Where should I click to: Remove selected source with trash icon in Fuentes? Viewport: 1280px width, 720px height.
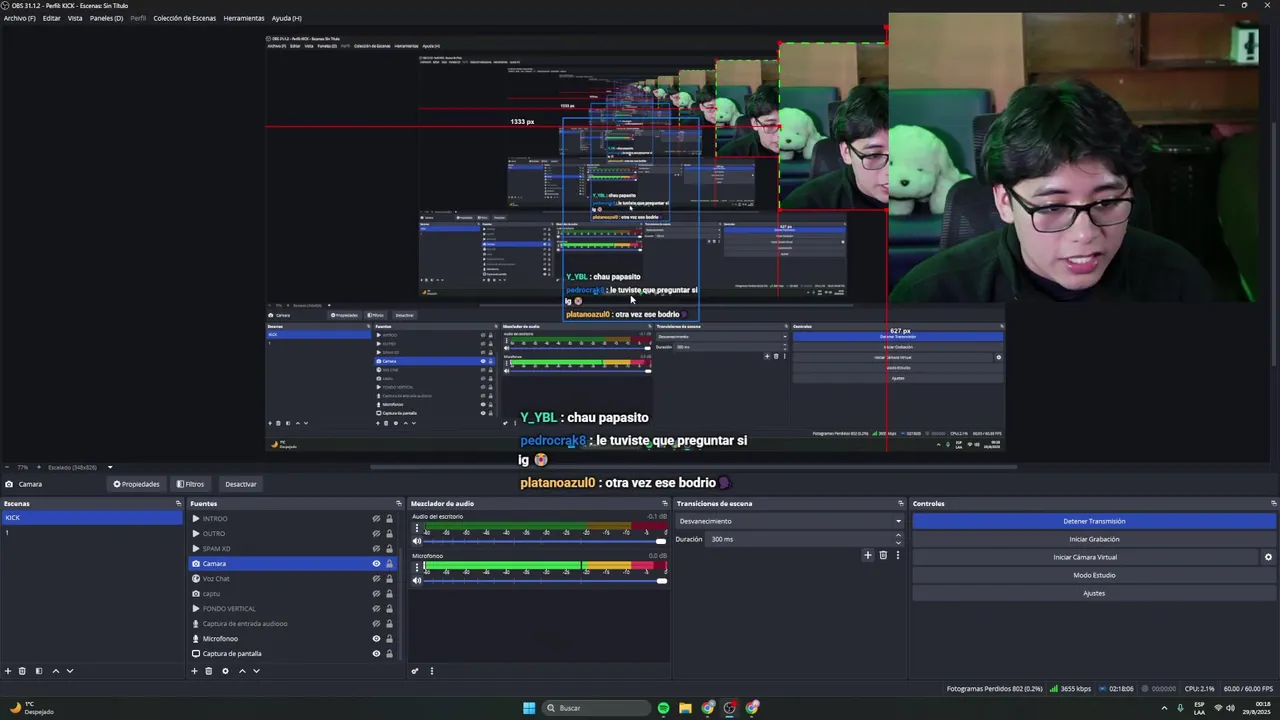tap(209, 671)
